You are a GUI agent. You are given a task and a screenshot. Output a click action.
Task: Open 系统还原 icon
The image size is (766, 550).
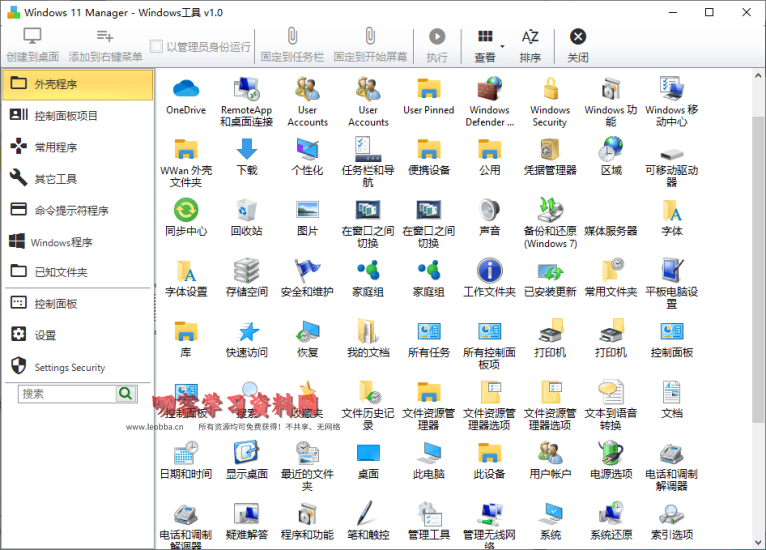coord(611,513)
